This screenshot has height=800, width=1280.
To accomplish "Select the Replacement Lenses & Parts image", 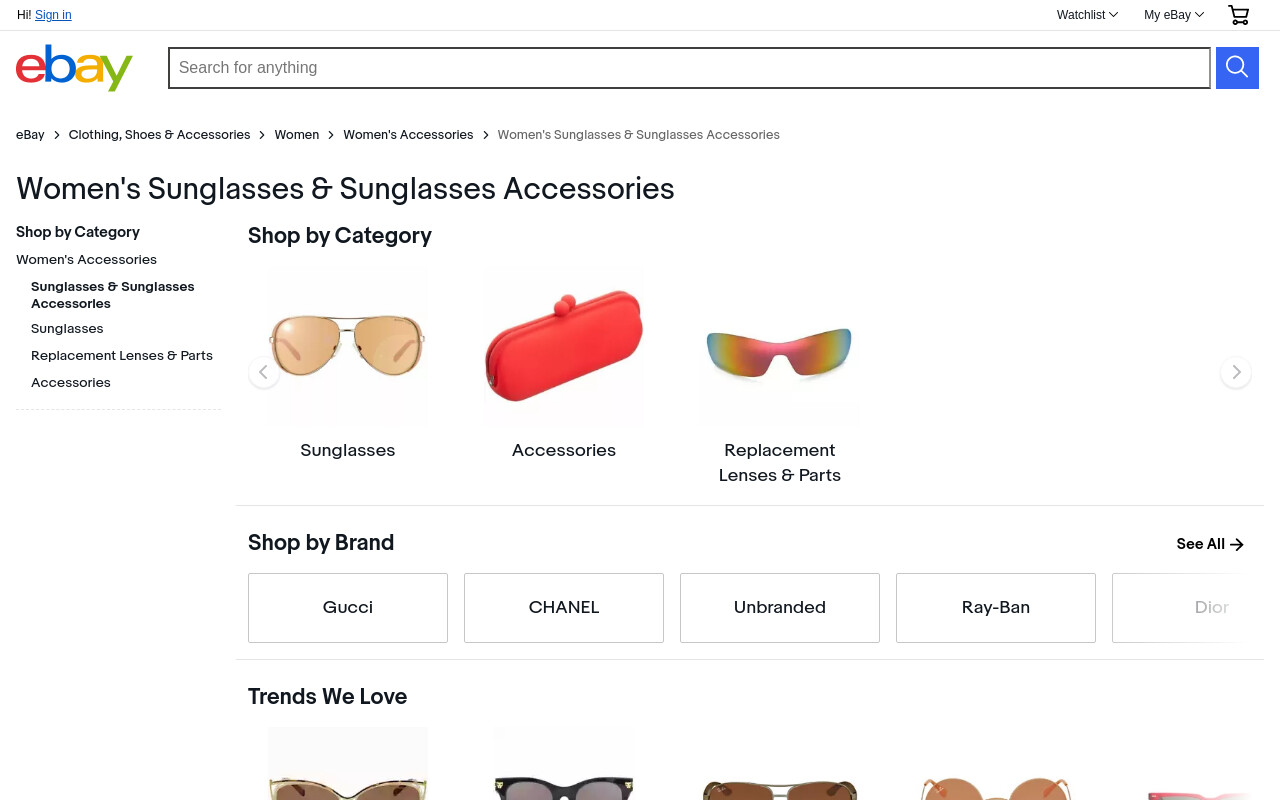I will (x=780, y=347).
